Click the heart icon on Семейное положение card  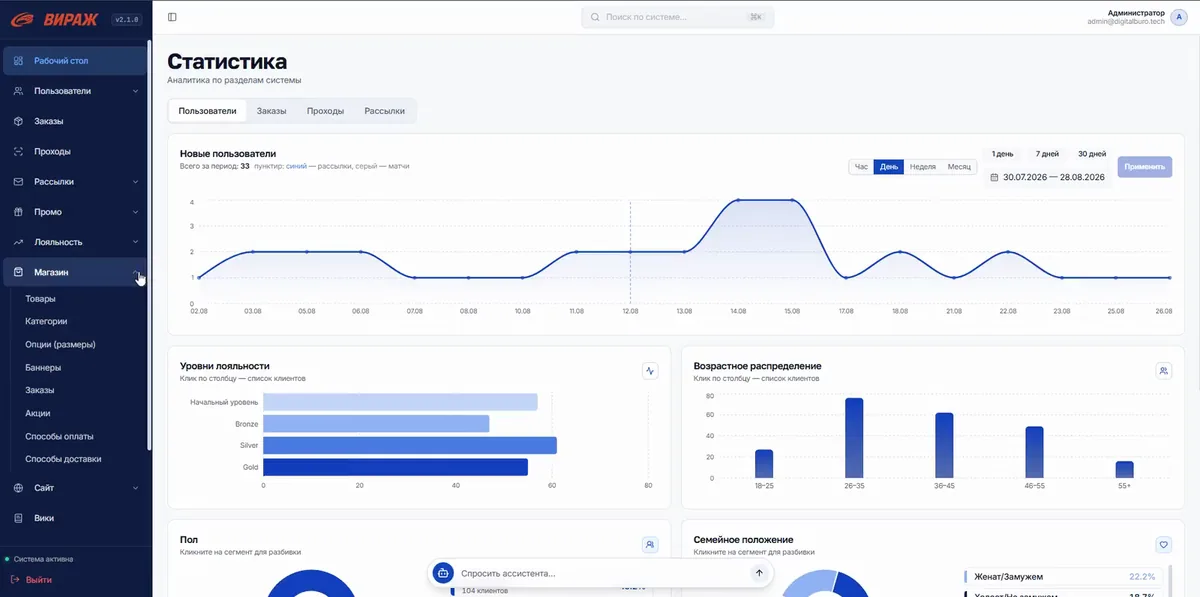1164,545
